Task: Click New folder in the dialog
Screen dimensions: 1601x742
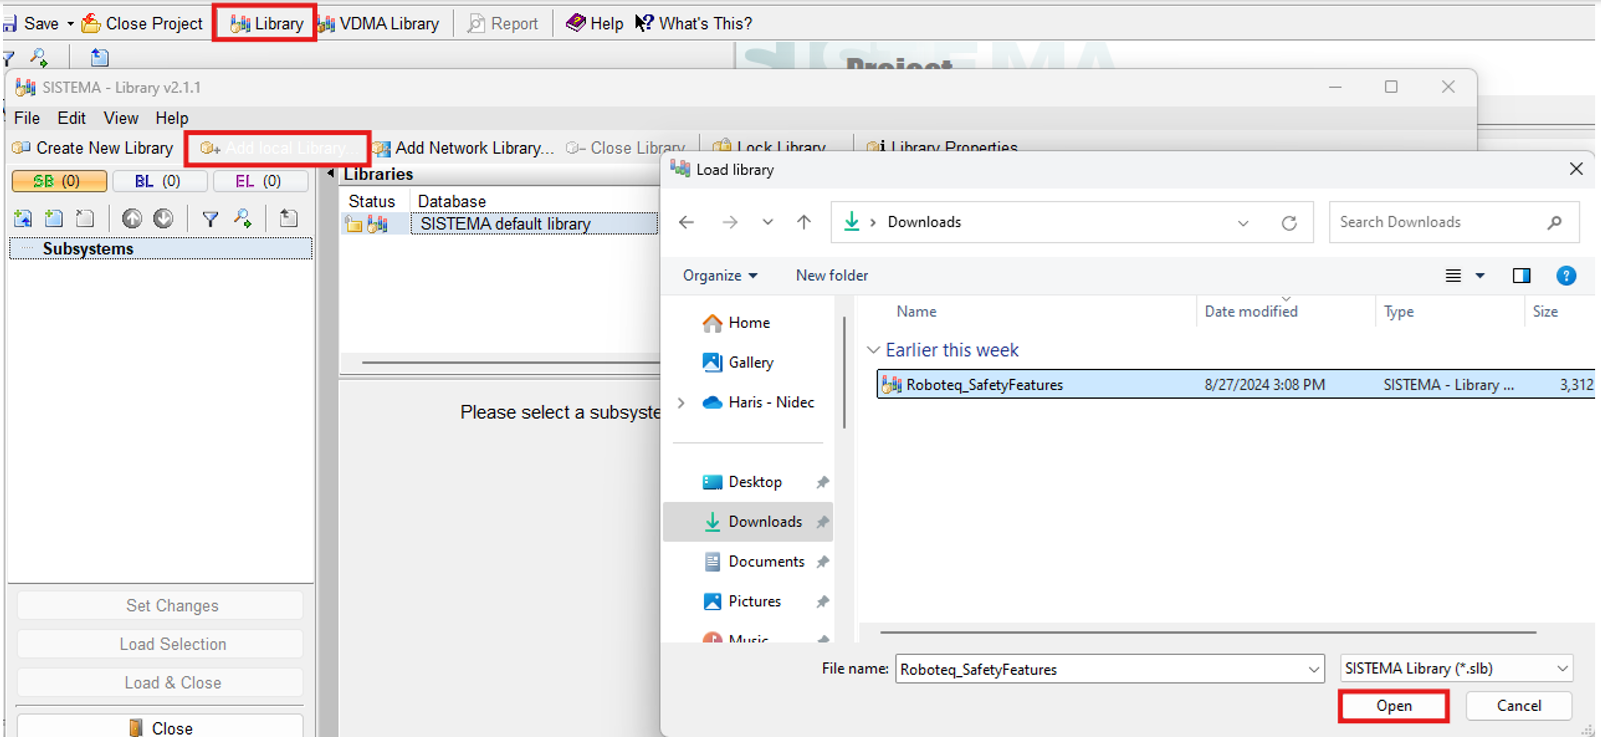Action: coord(832,275)
